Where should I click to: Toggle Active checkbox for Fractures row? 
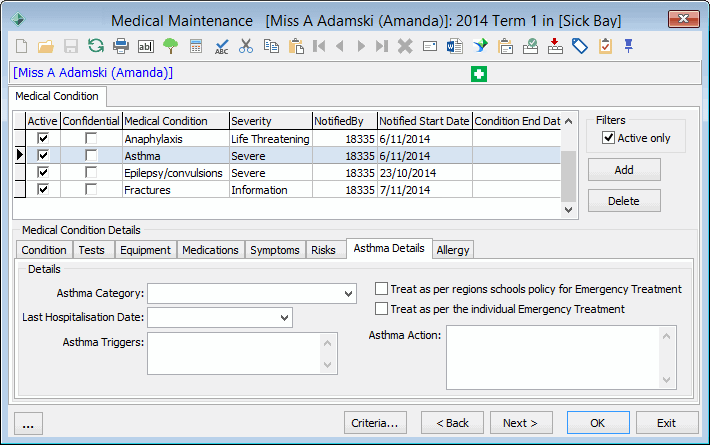pos(43,189)
